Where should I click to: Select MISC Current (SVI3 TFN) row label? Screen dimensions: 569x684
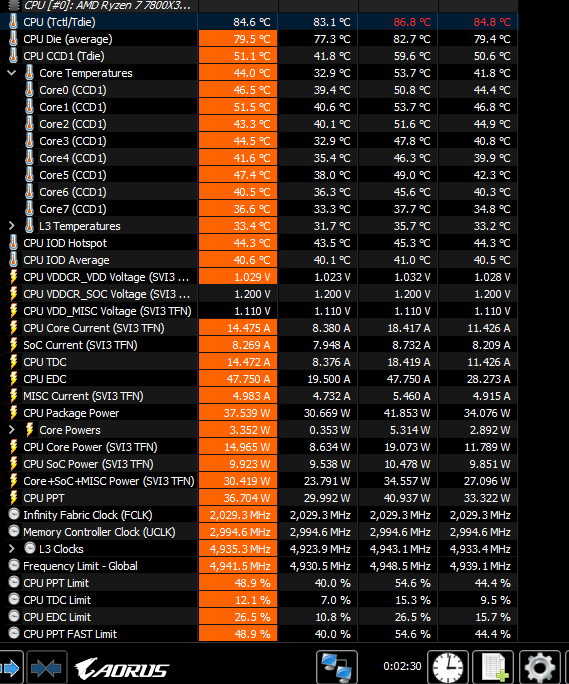(83, 396)
